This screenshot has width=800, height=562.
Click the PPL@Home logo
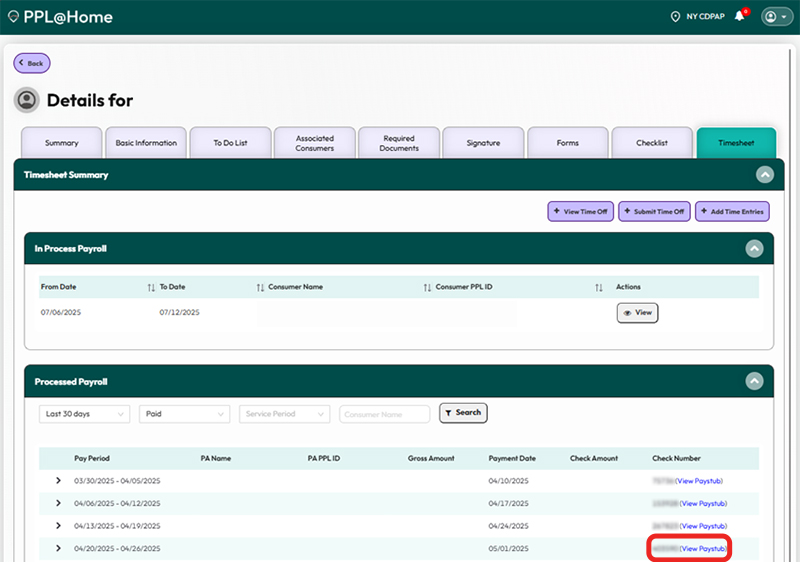point(60,17)
